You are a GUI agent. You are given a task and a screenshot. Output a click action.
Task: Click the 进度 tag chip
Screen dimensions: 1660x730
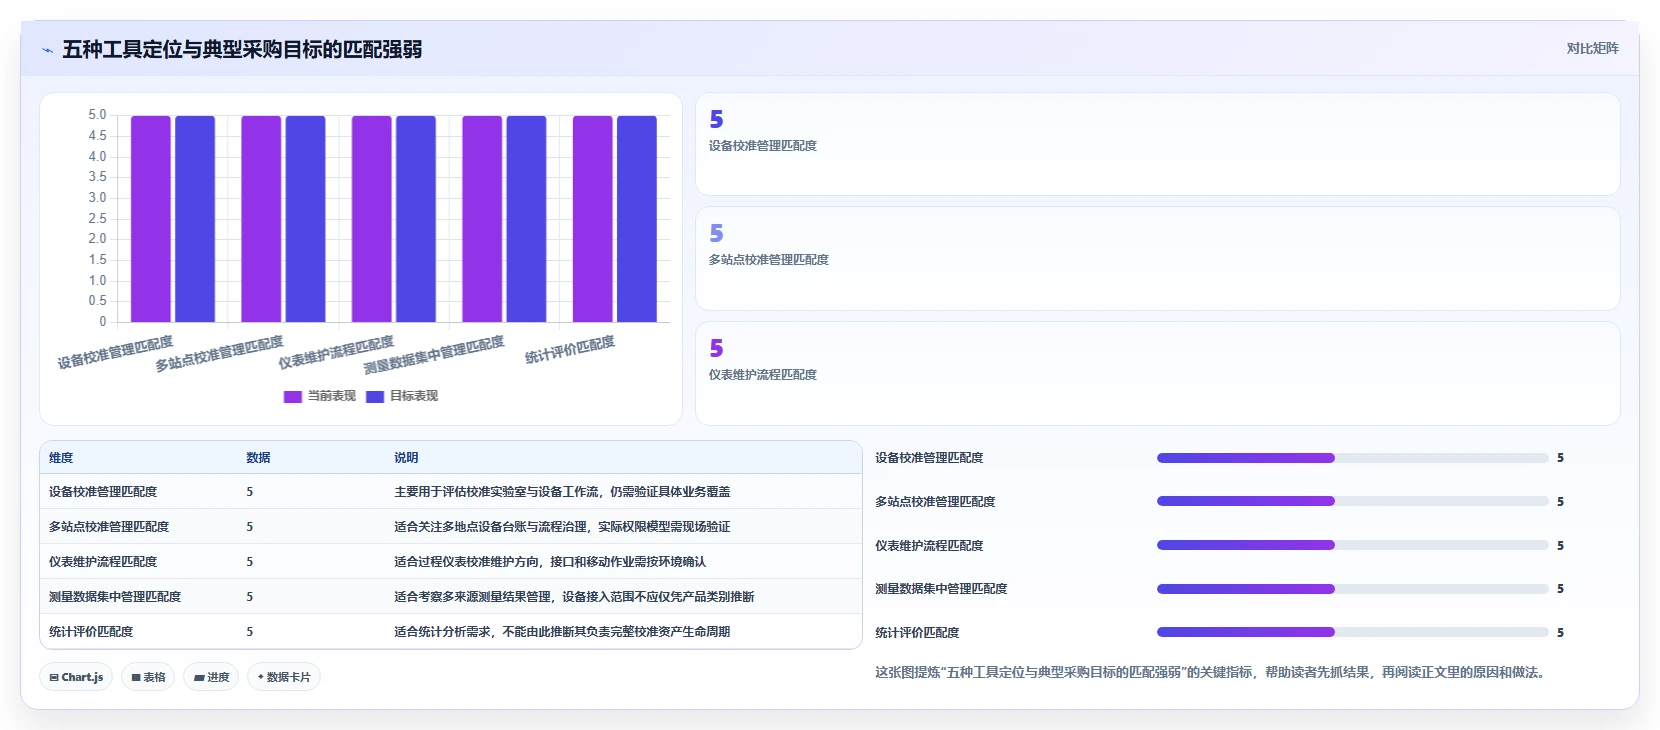point(211,677)
